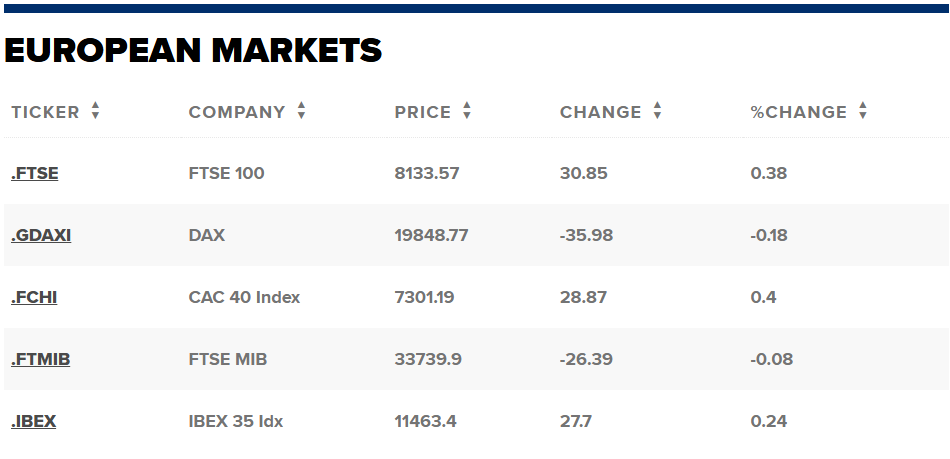The width and height of the screenshot is (950, 459).
Task: Open the .FCHI ticker link
Action: pyautogui.click(x=34, y=297)
